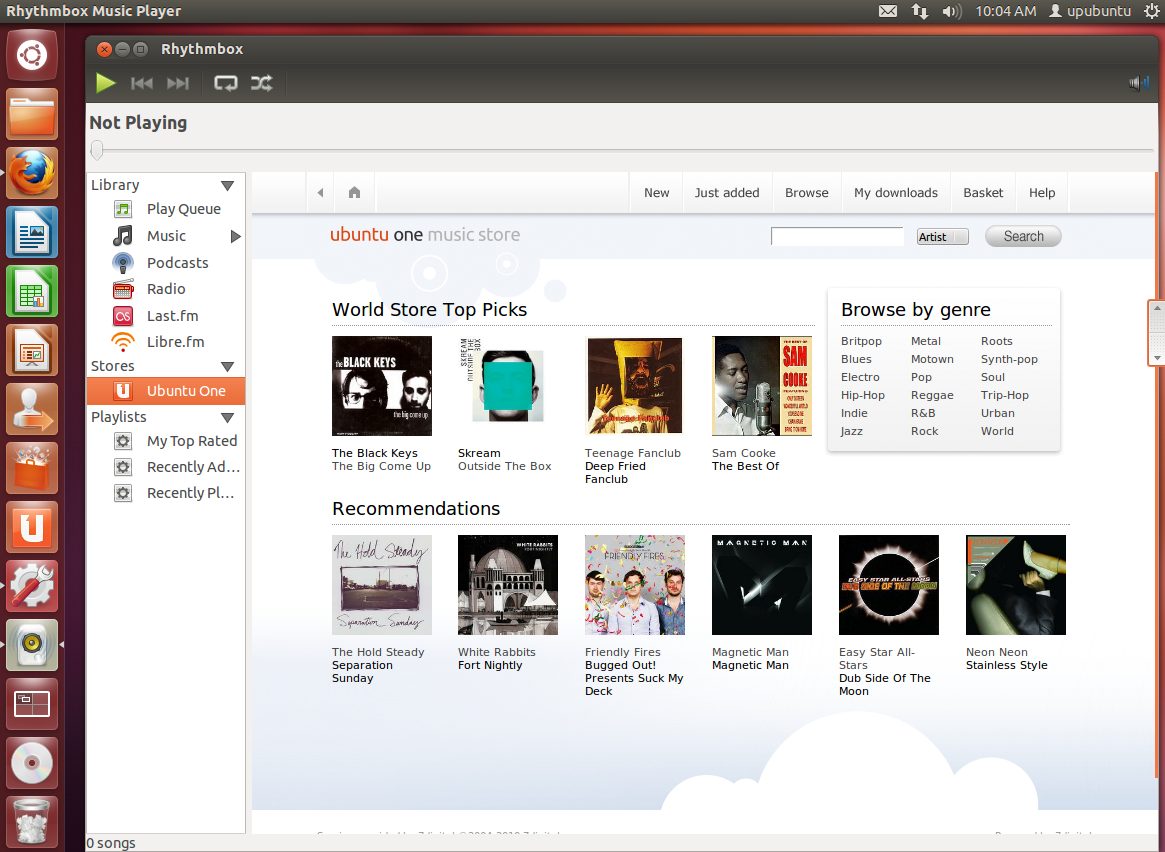The image size is (1165, 852).
Task: Click the song position slider handle
Action: 97,150
